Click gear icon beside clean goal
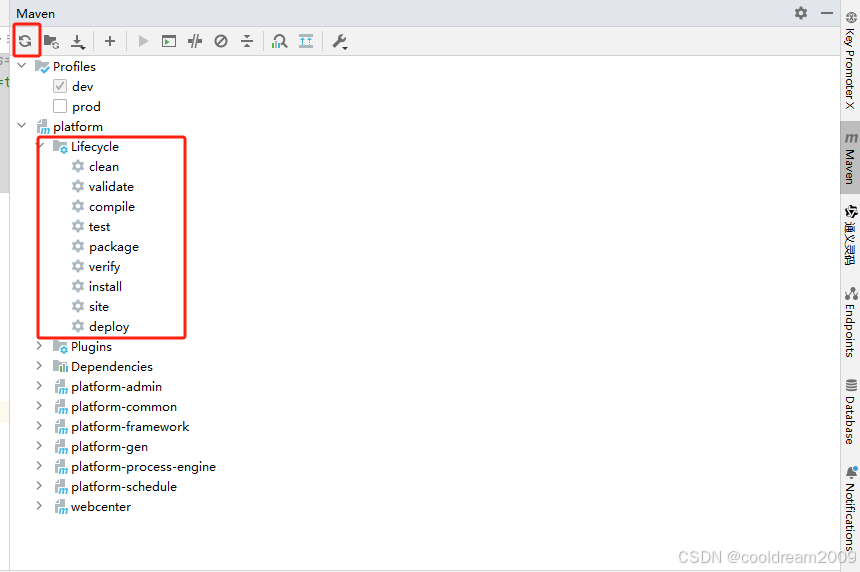860x572 pixels. (78, 166)
